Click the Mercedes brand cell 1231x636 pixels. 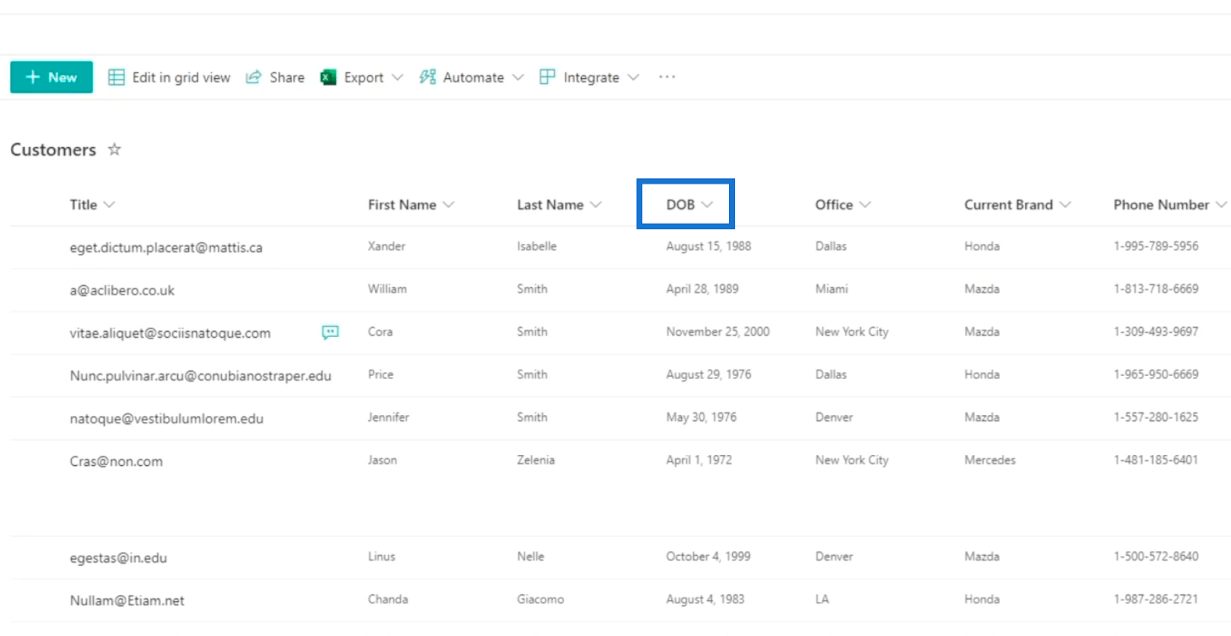(x=990, y=461)
